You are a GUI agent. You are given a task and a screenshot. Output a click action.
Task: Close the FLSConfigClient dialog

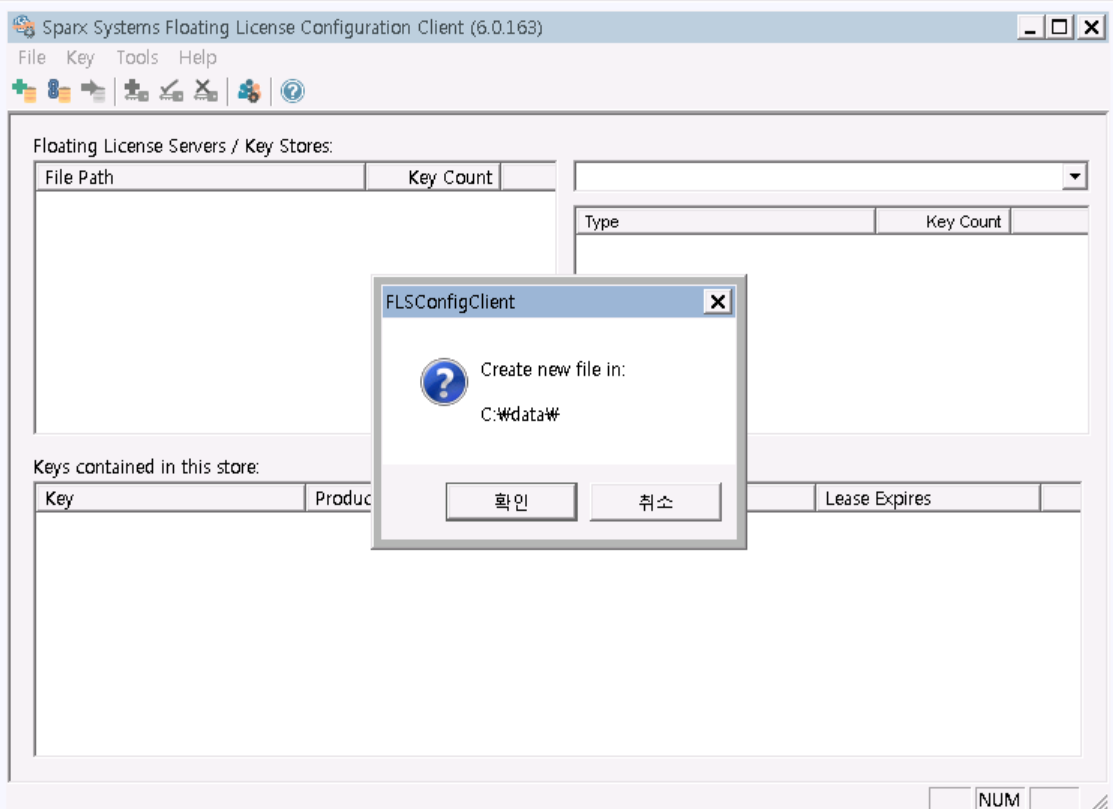pyautogui.click(x=718, y=302)
